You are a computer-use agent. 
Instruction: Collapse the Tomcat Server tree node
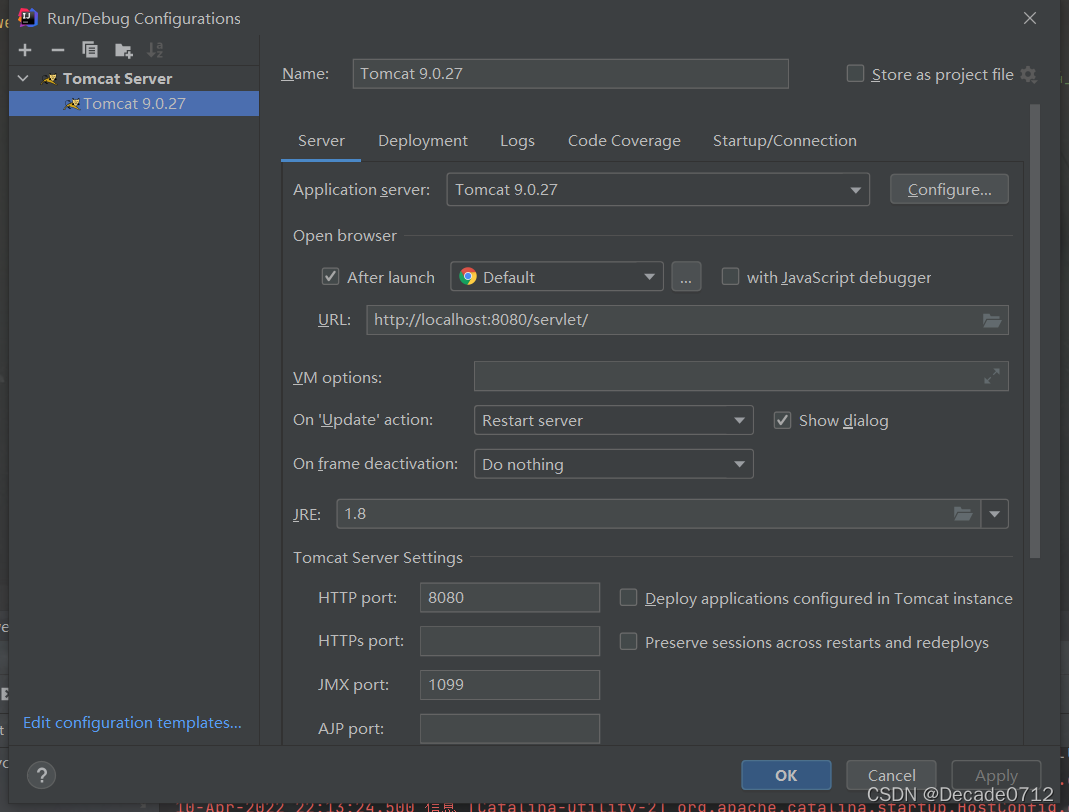[x=23, y=78]
